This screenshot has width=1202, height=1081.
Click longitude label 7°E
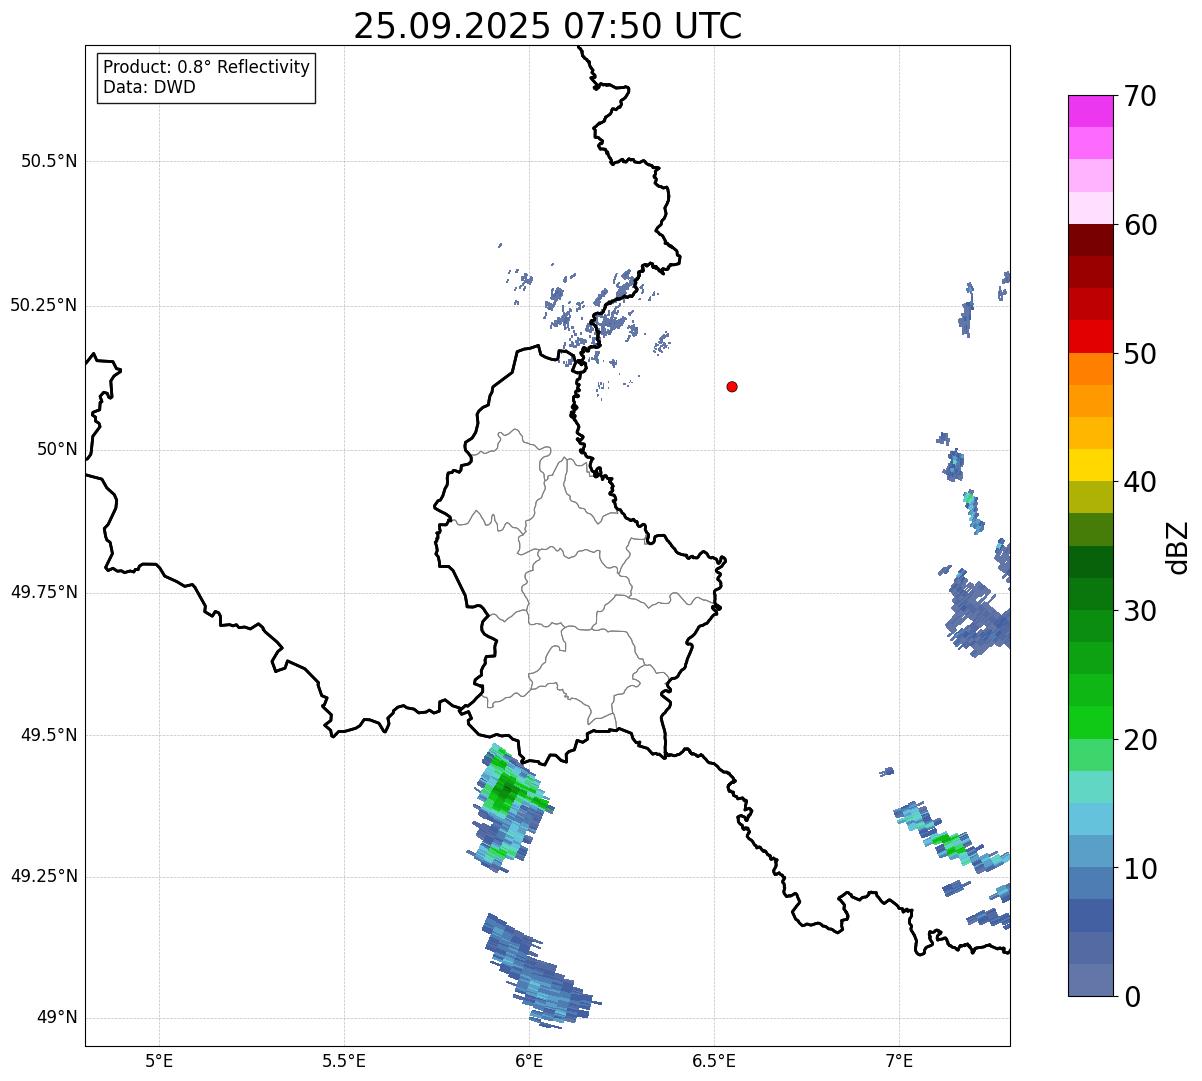click(x=900, y=1061)
